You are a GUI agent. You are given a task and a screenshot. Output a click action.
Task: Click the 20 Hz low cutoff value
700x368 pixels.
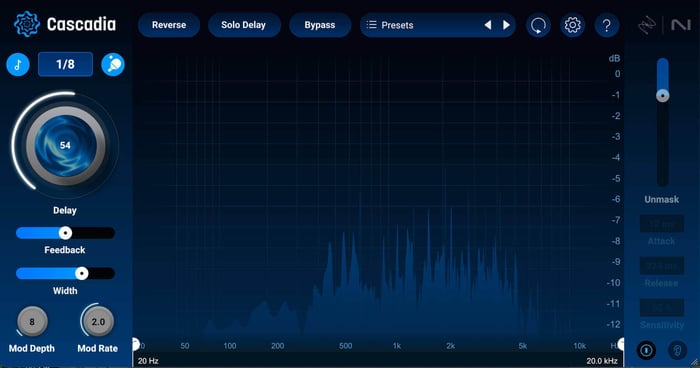pyautogui.click(x=148, y=360)
